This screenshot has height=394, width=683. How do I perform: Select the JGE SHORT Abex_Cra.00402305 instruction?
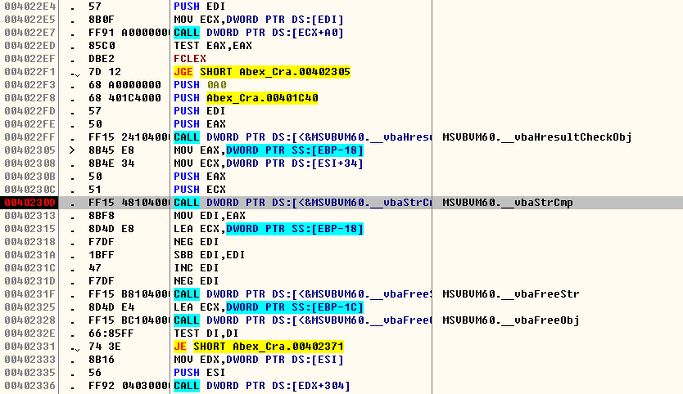262,72
